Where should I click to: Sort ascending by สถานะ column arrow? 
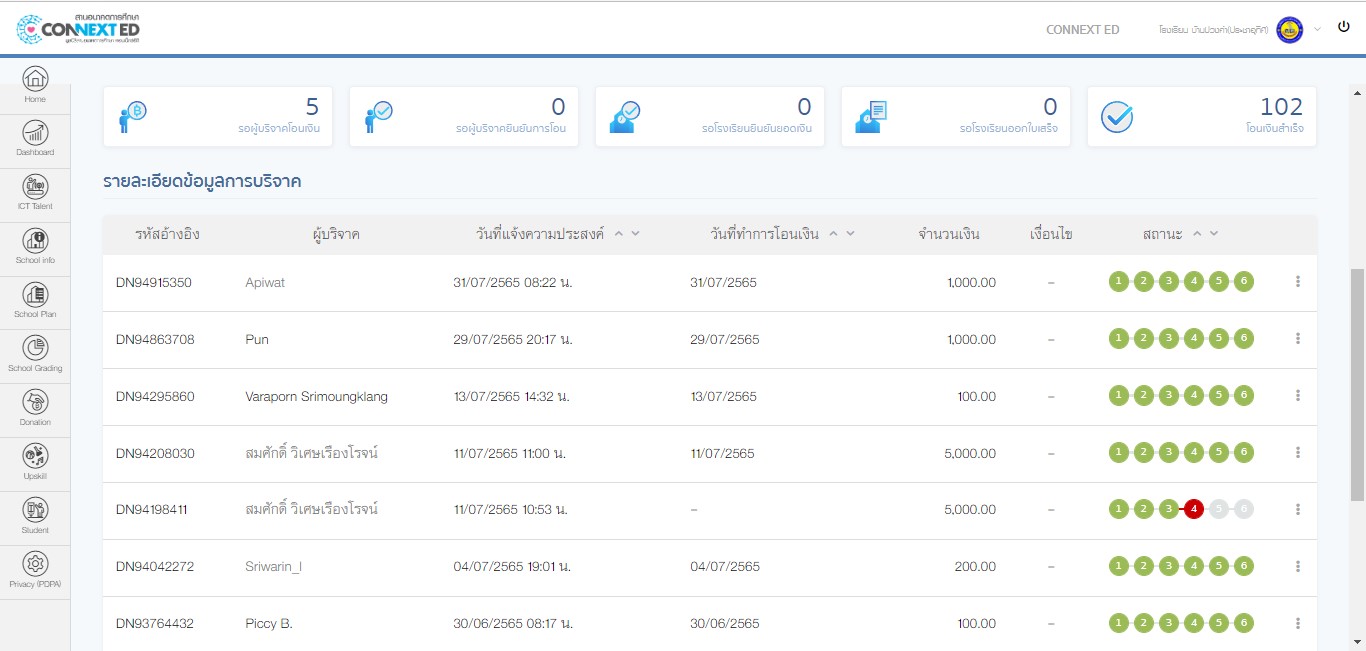tap(1198, 234)
